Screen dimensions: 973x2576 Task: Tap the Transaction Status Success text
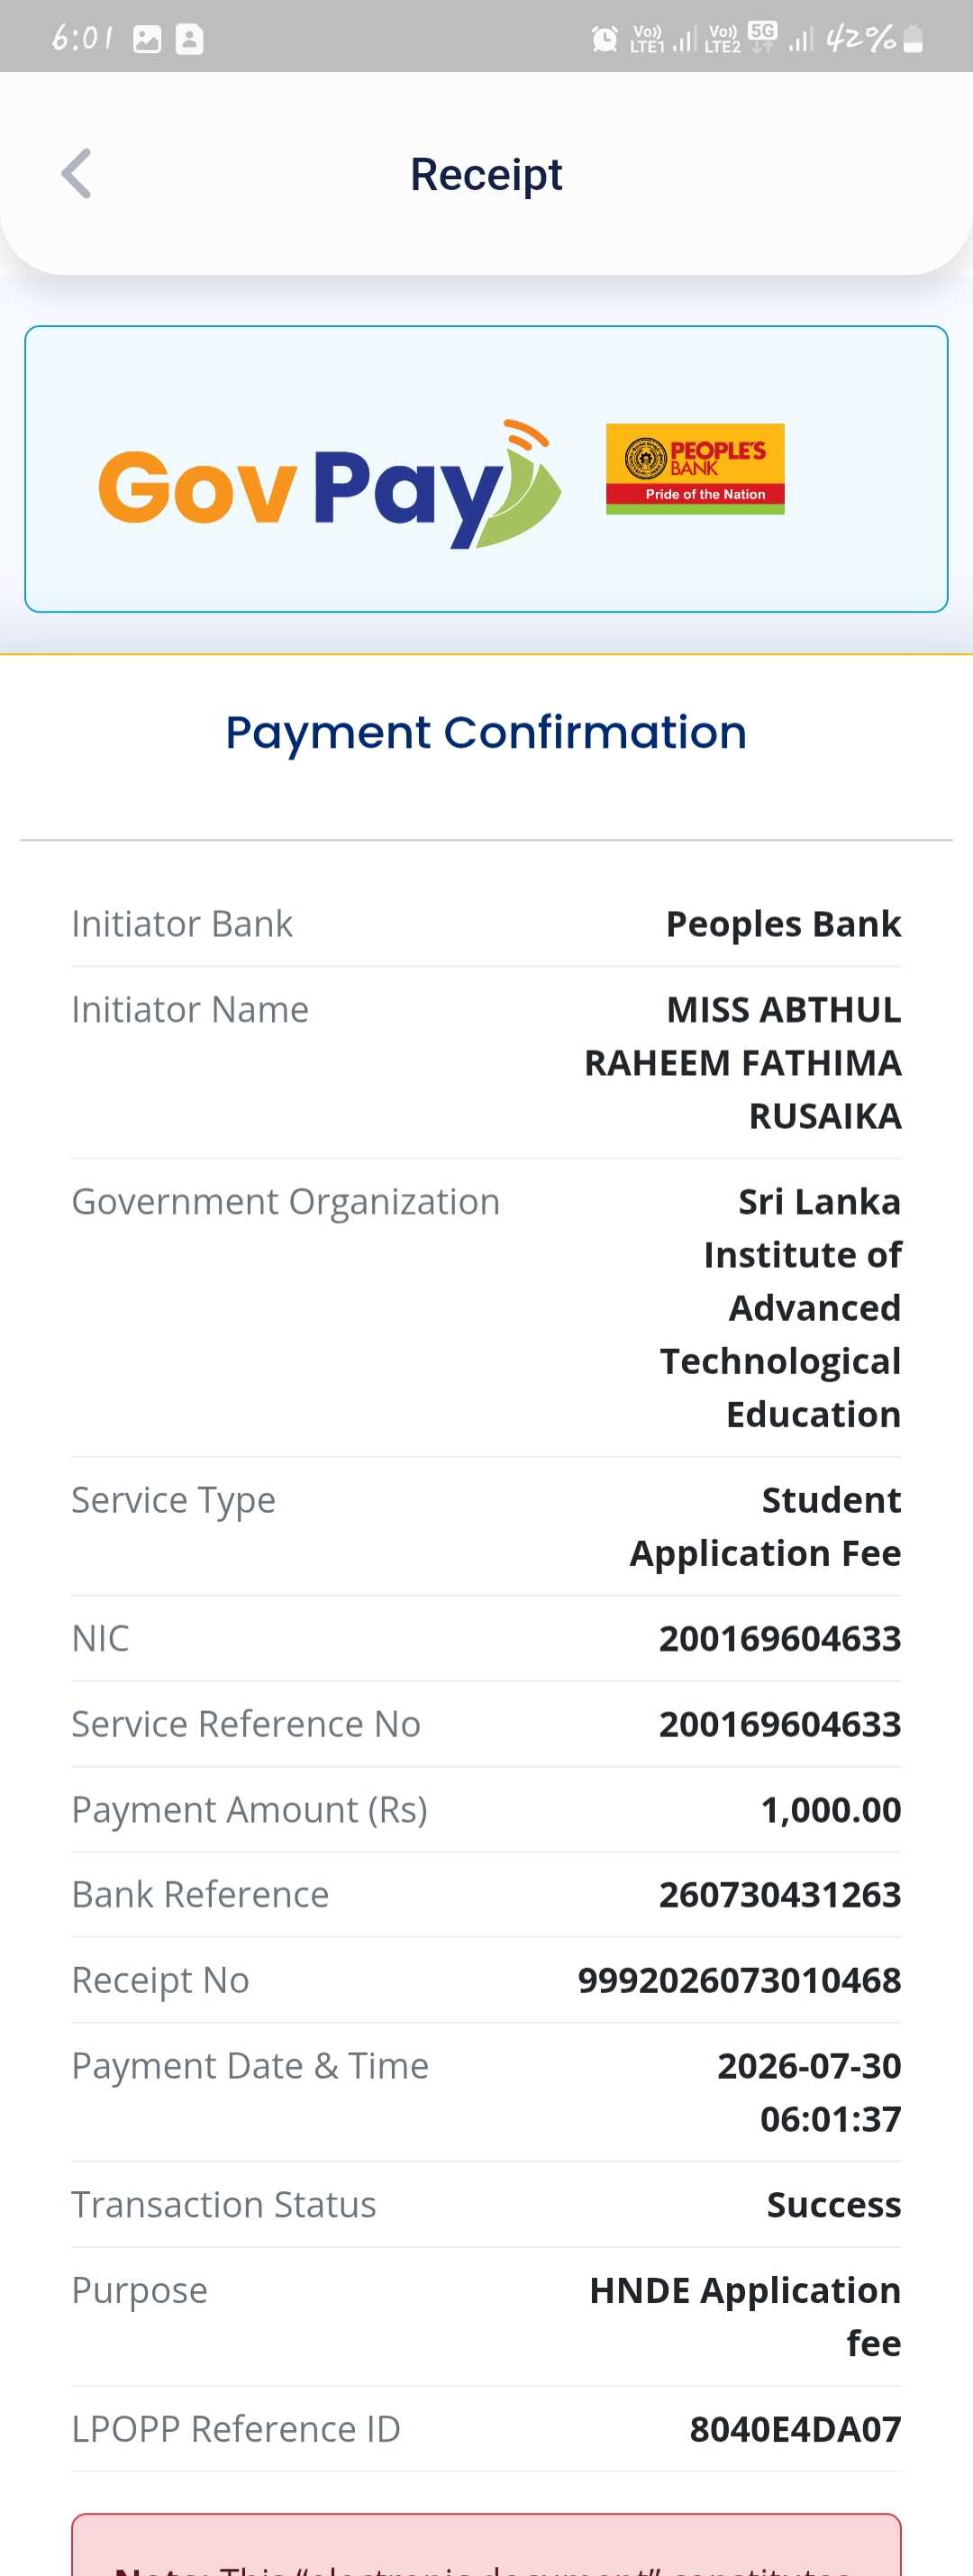pyautogui.click(x=834, y=2205)
